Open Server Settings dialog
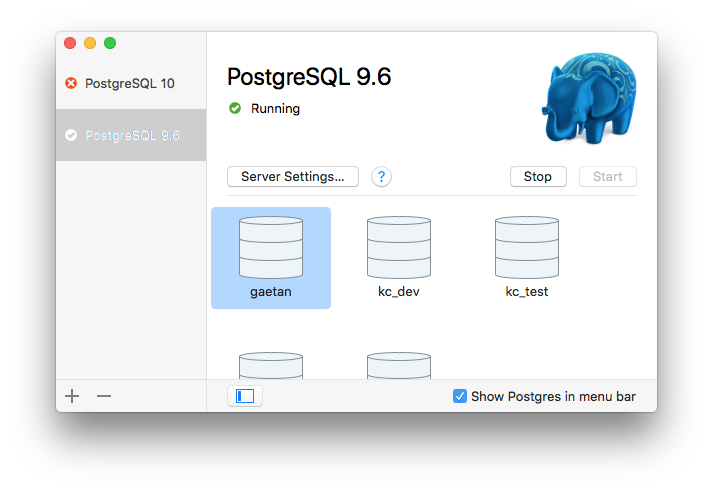Image resolution: width=713 pixels, height=492 pixels. pos(293,177)
